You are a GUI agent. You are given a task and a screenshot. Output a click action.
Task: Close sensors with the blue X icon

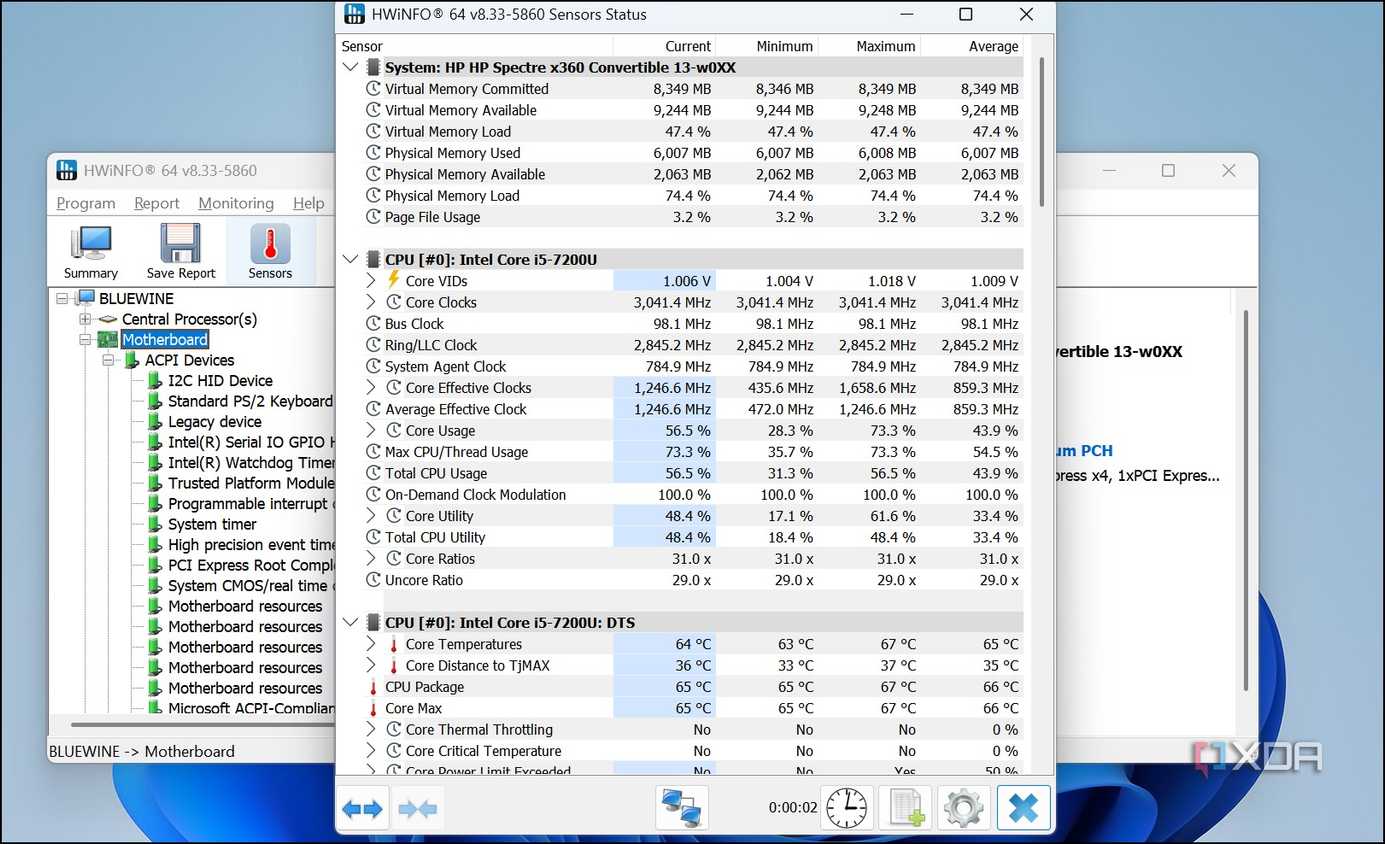point(1024,807)
